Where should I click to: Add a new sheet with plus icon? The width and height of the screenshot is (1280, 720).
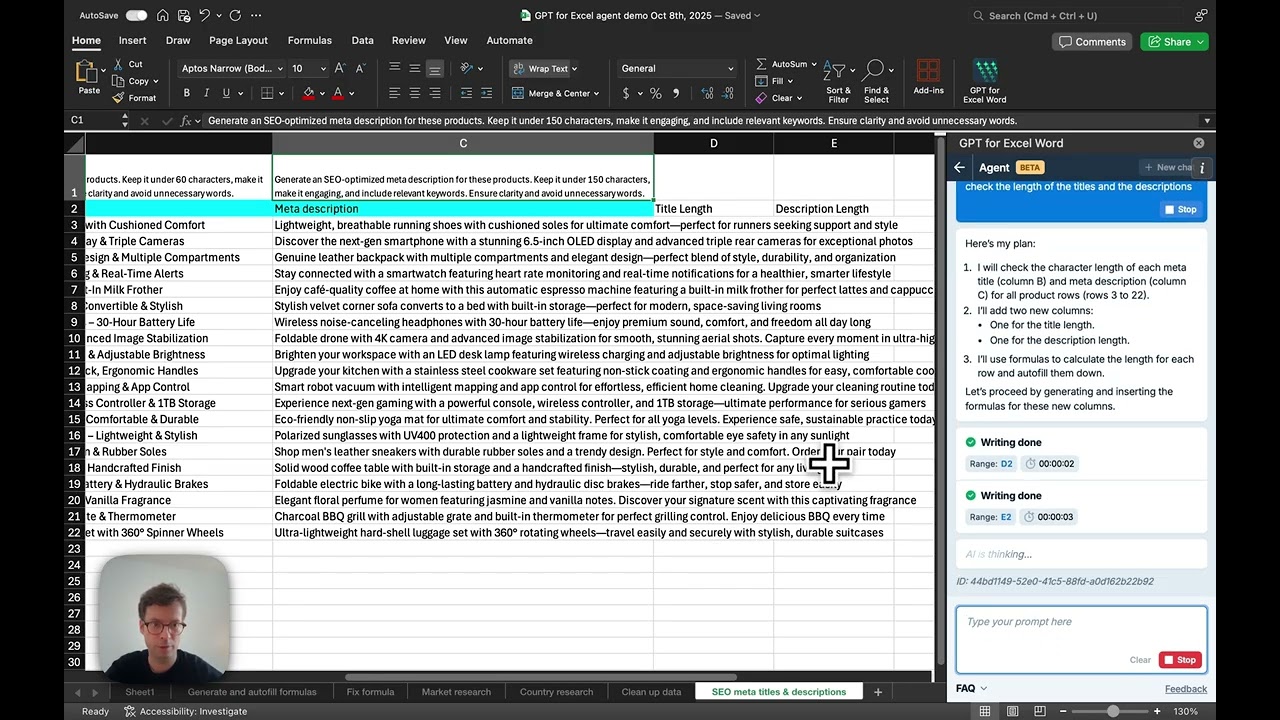coord(878,691)
